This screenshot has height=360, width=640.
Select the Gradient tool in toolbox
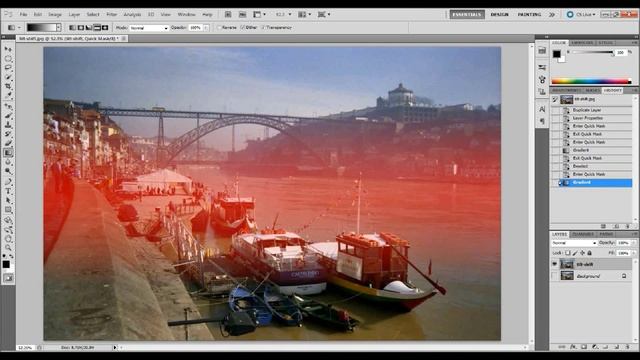[8, 153]
